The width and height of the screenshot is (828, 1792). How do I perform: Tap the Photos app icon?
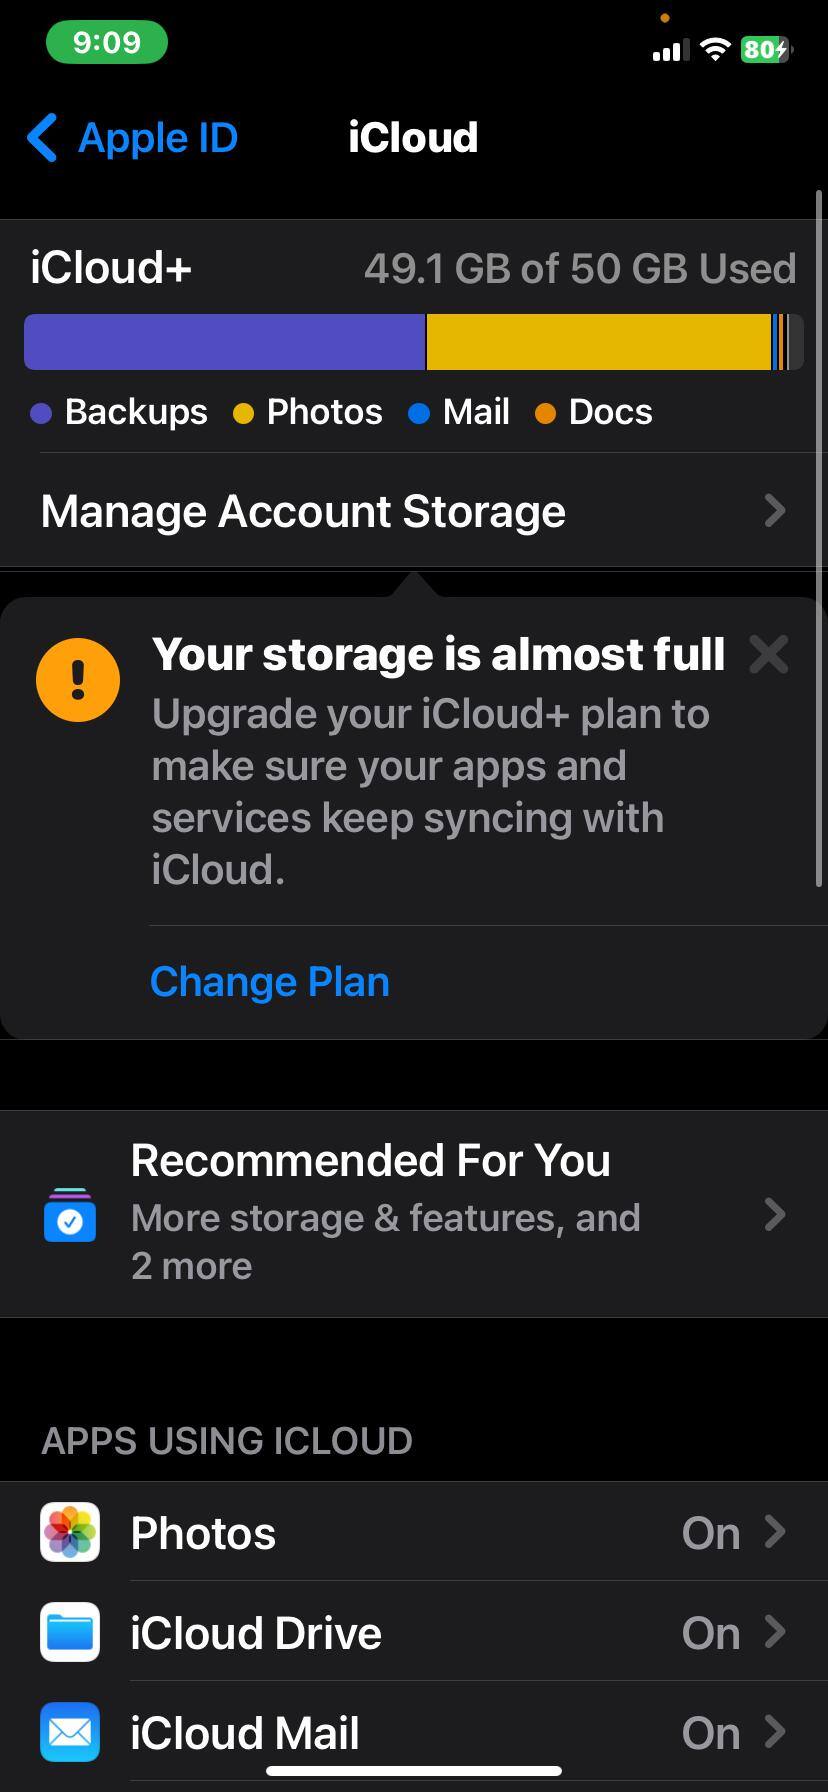tap(70, 1532)
